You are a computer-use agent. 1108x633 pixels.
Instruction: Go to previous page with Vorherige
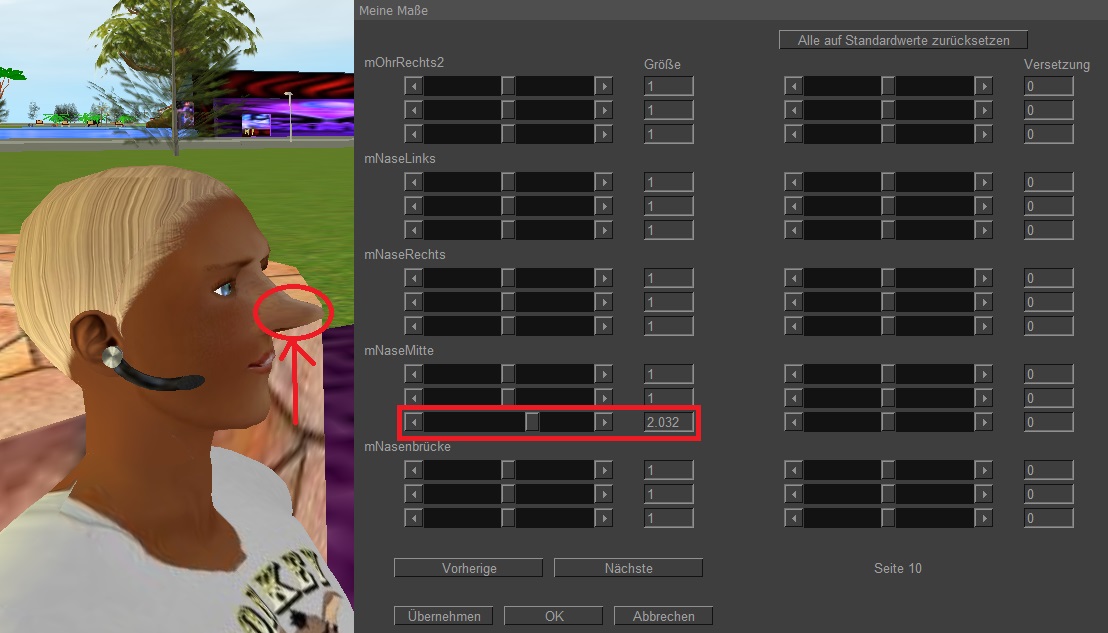point(468,568)
